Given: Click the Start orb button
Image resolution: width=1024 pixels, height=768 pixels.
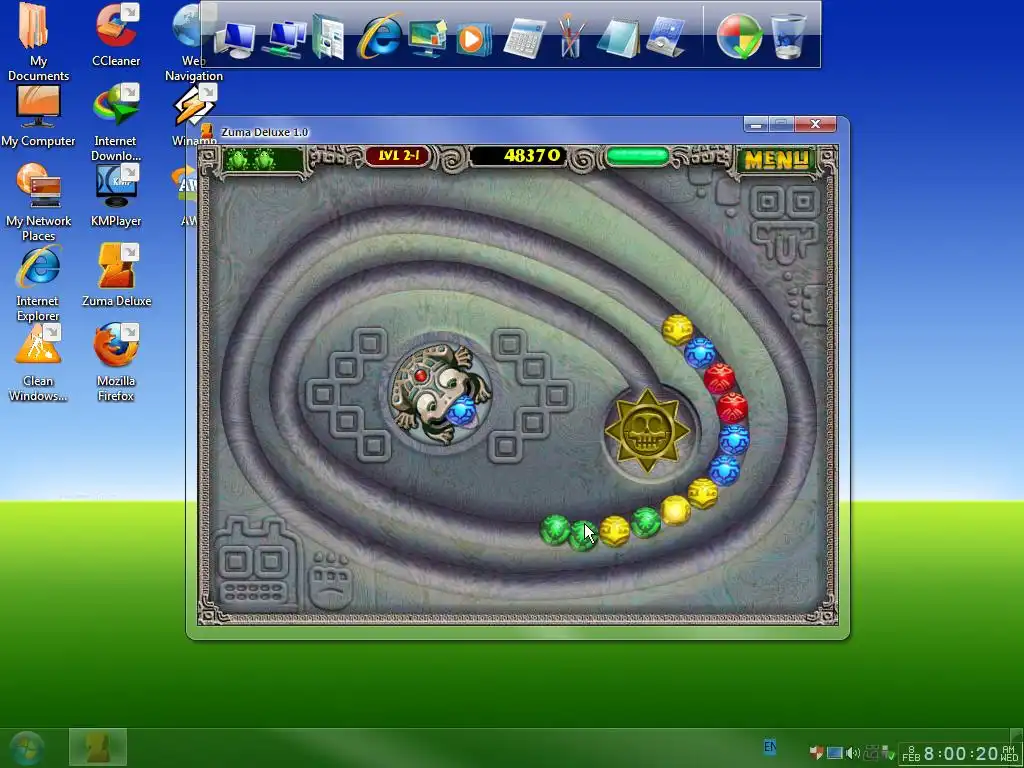Looking at the screenshot, I should coord(26,748).
